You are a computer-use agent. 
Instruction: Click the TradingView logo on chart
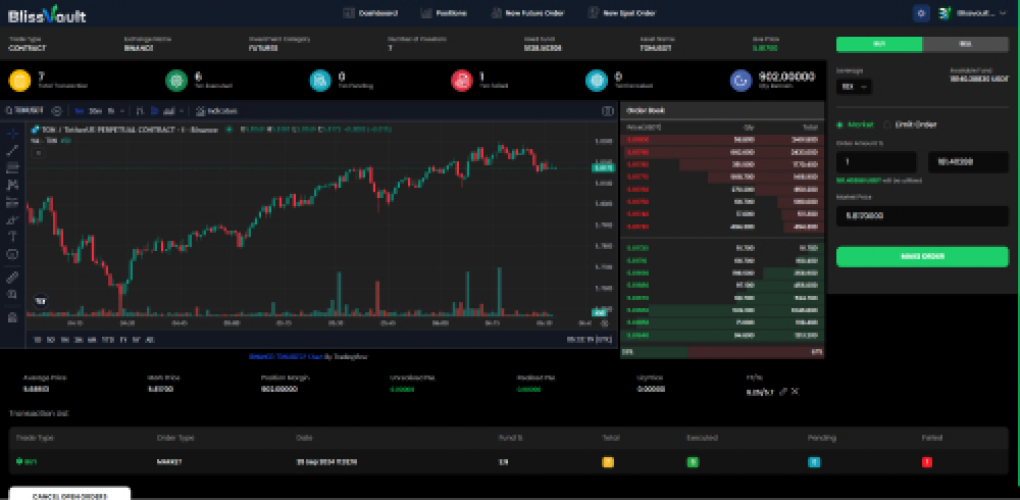40,301
